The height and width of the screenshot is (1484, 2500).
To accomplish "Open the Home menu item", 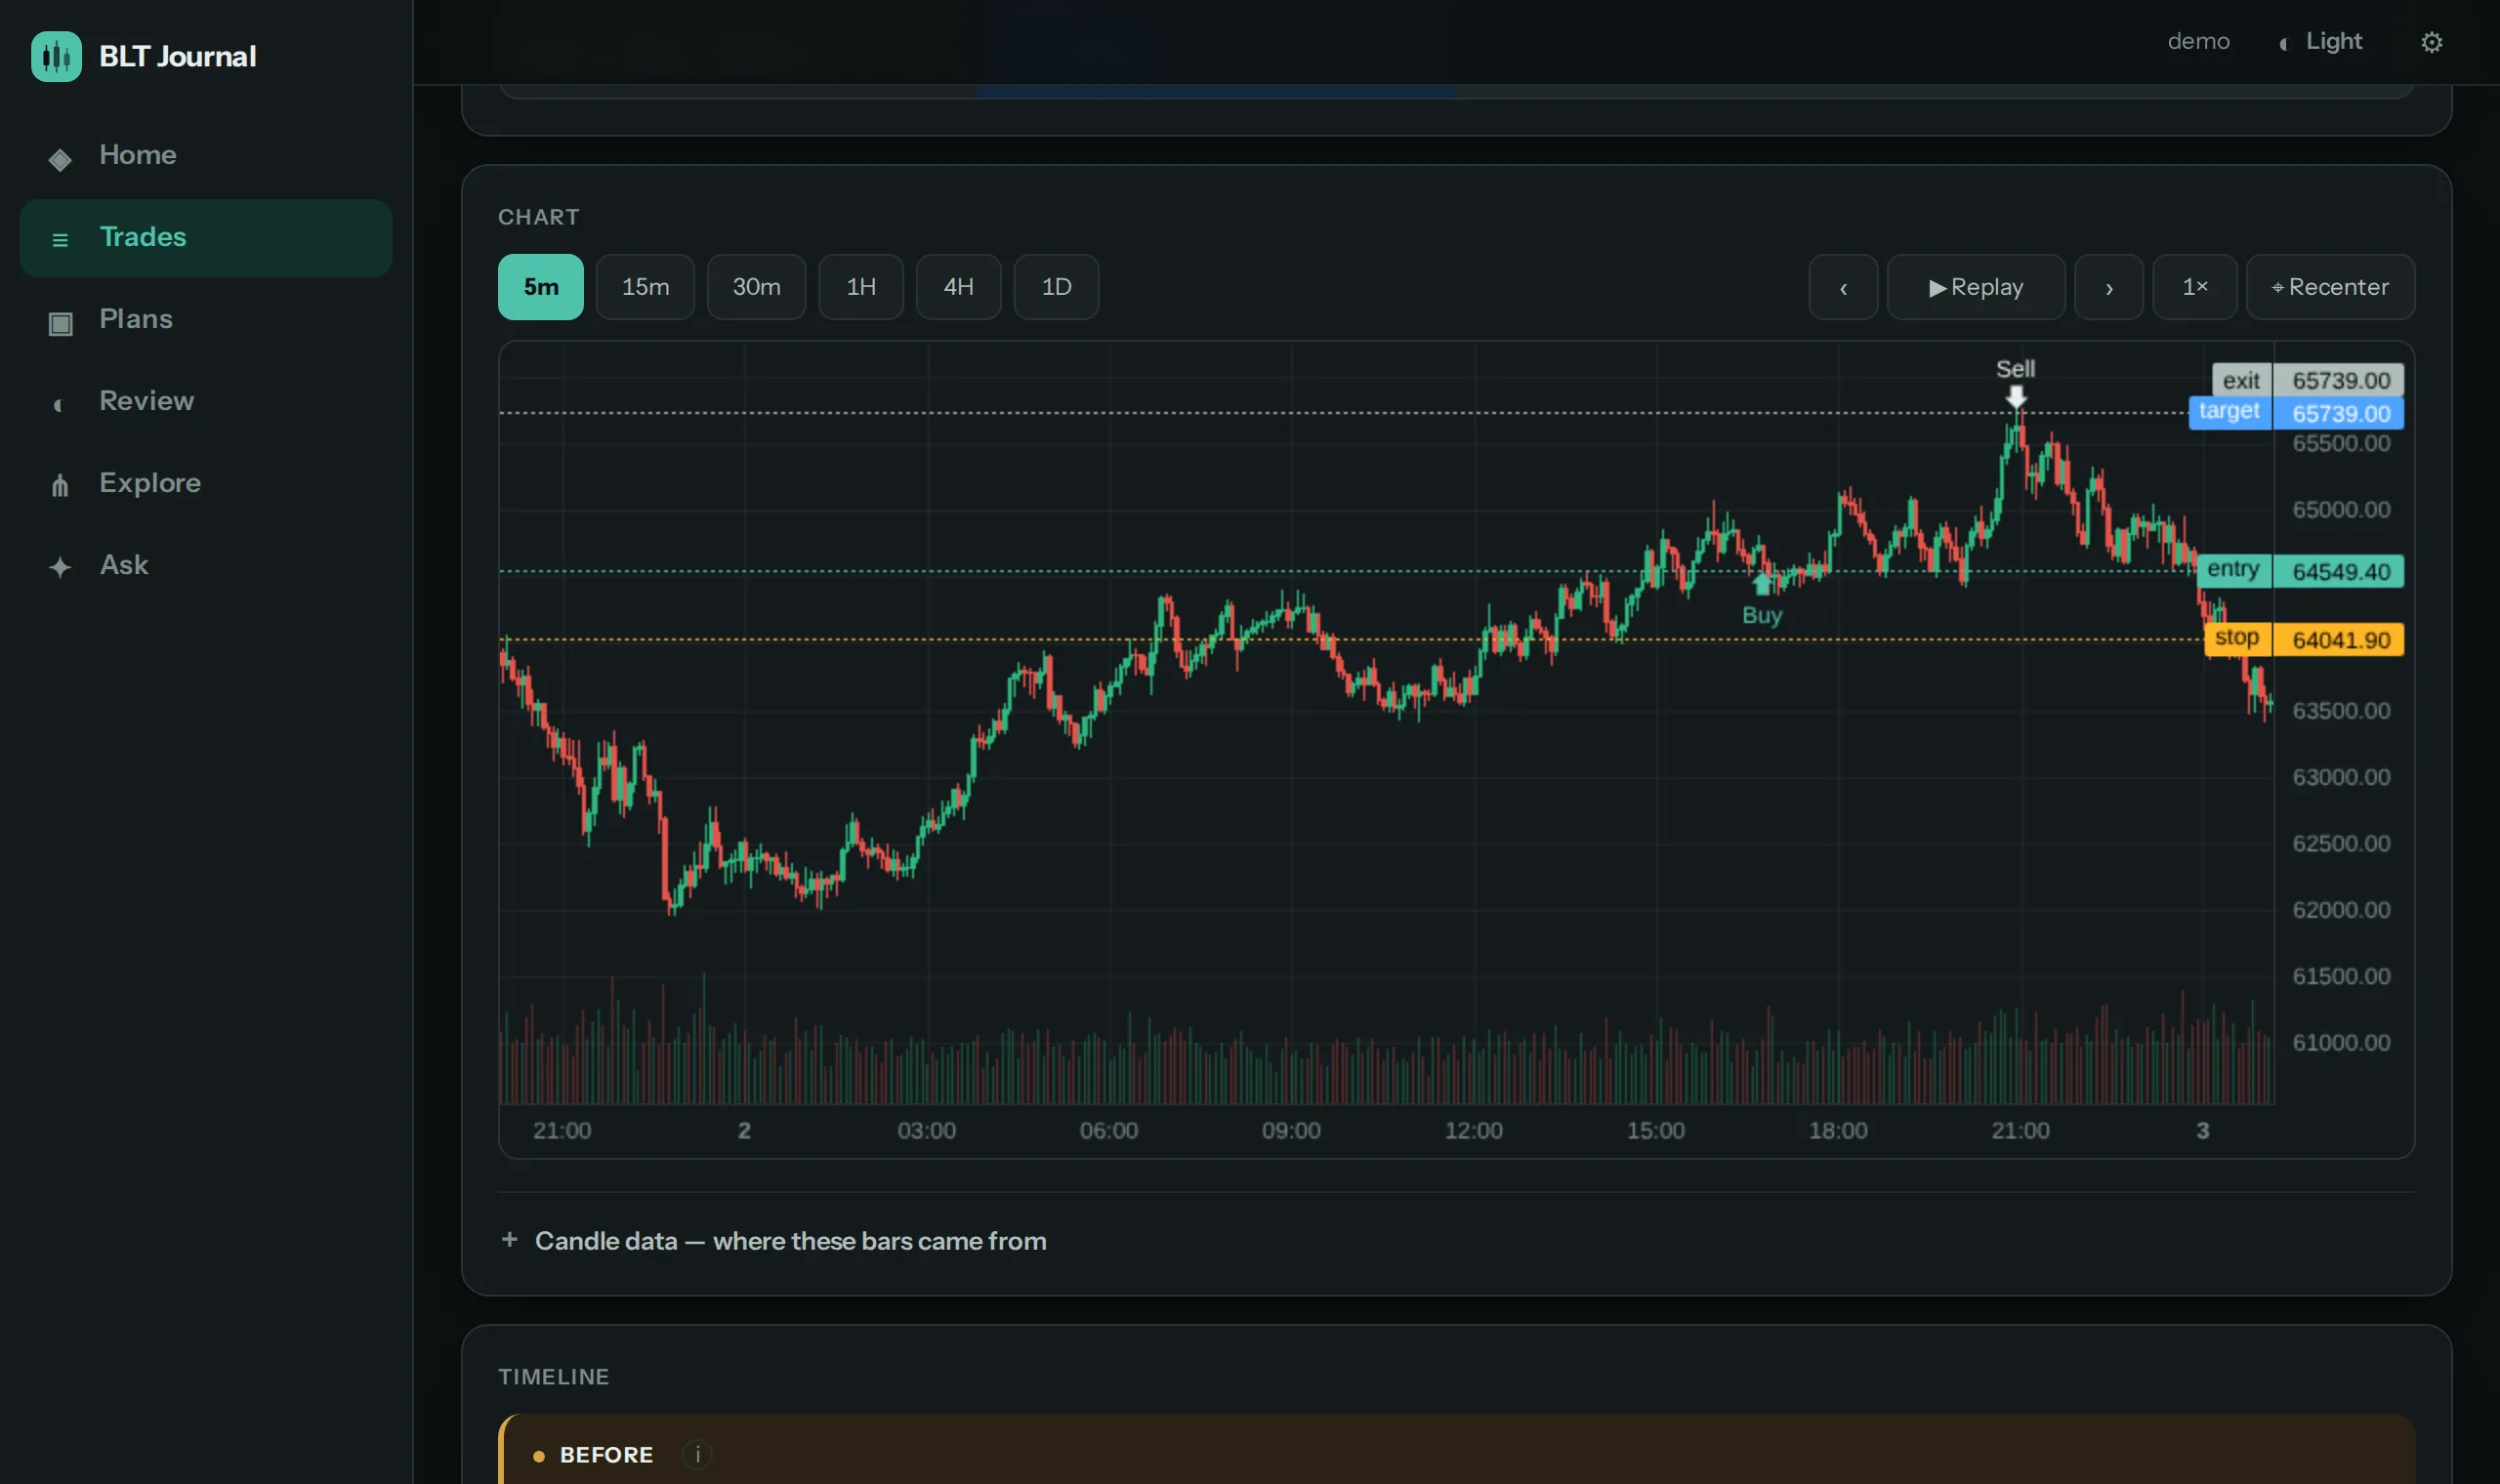I will (x=205, y=156).
